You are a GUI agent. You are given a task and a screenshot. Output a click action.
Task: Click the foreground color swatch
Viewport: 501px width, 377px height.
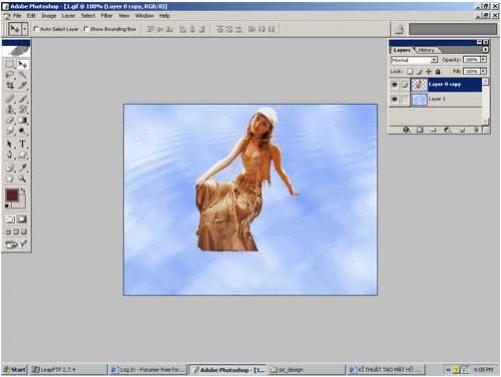pyautogui.click(x=12, y=195)
